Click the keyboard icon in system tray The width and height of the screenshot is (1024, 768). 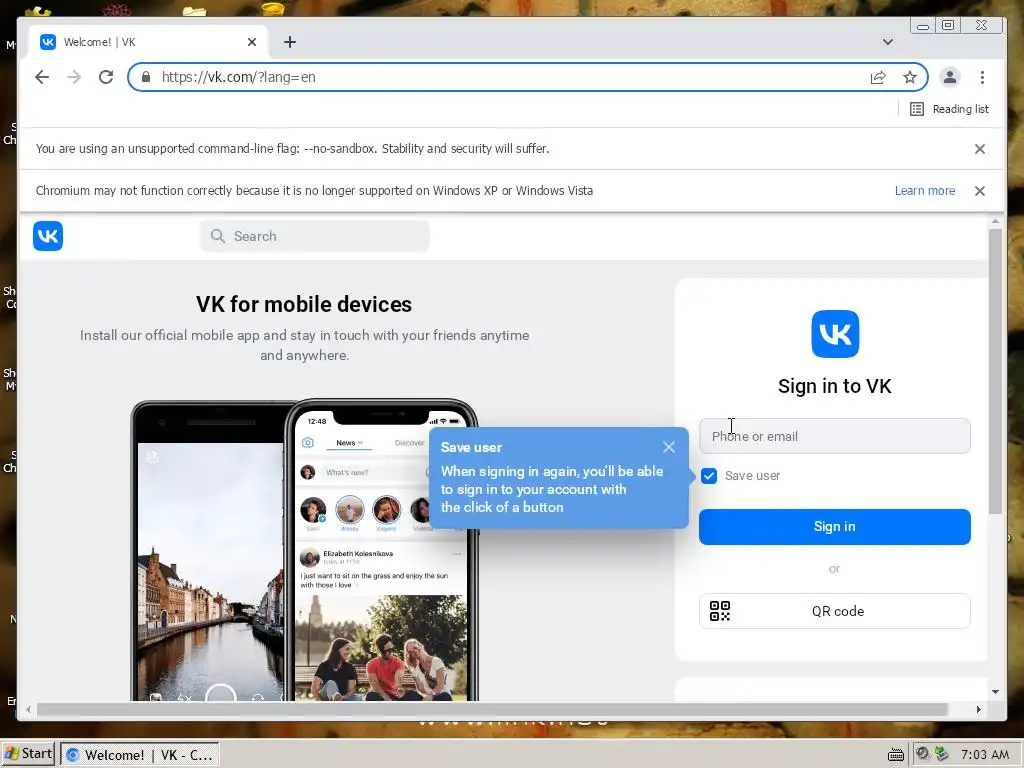coord(895,755)
